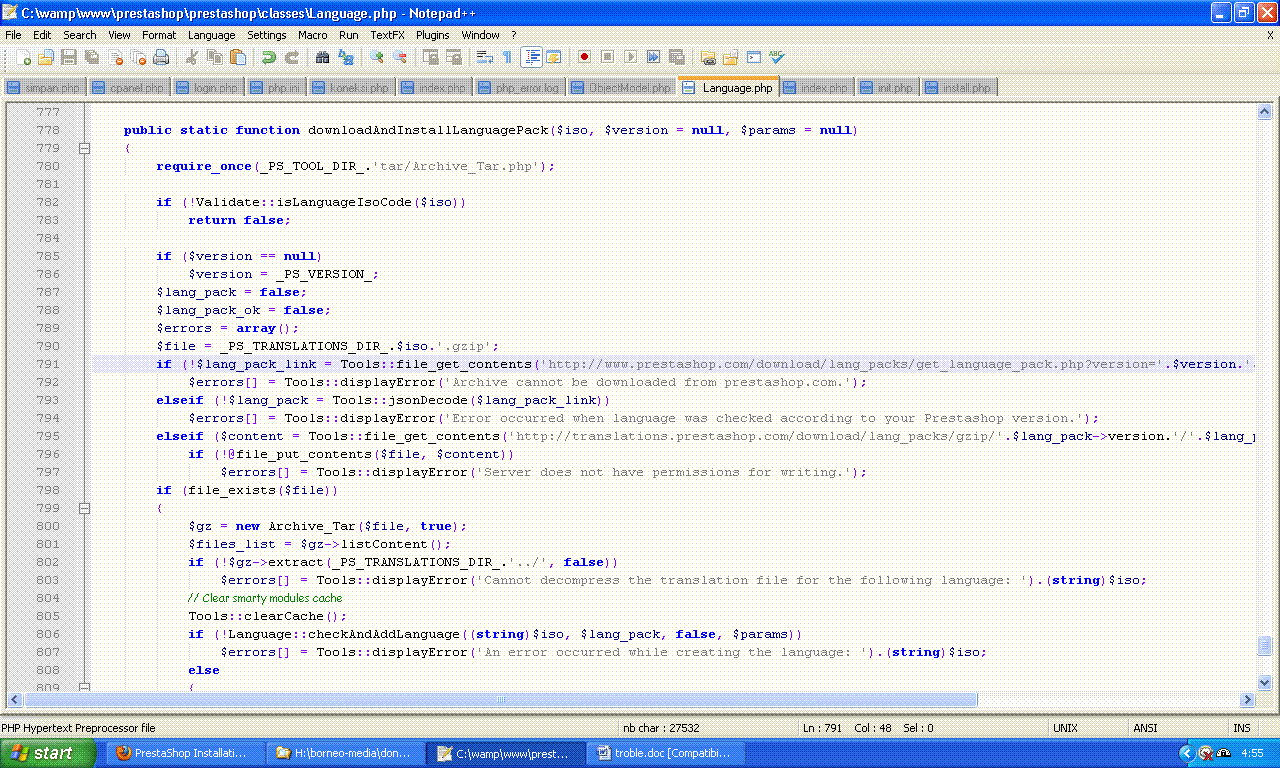Viewport: 1280px width, 768px height.
Task: Collapse the fold marker at line 799
Action: [x=85, y=508]
